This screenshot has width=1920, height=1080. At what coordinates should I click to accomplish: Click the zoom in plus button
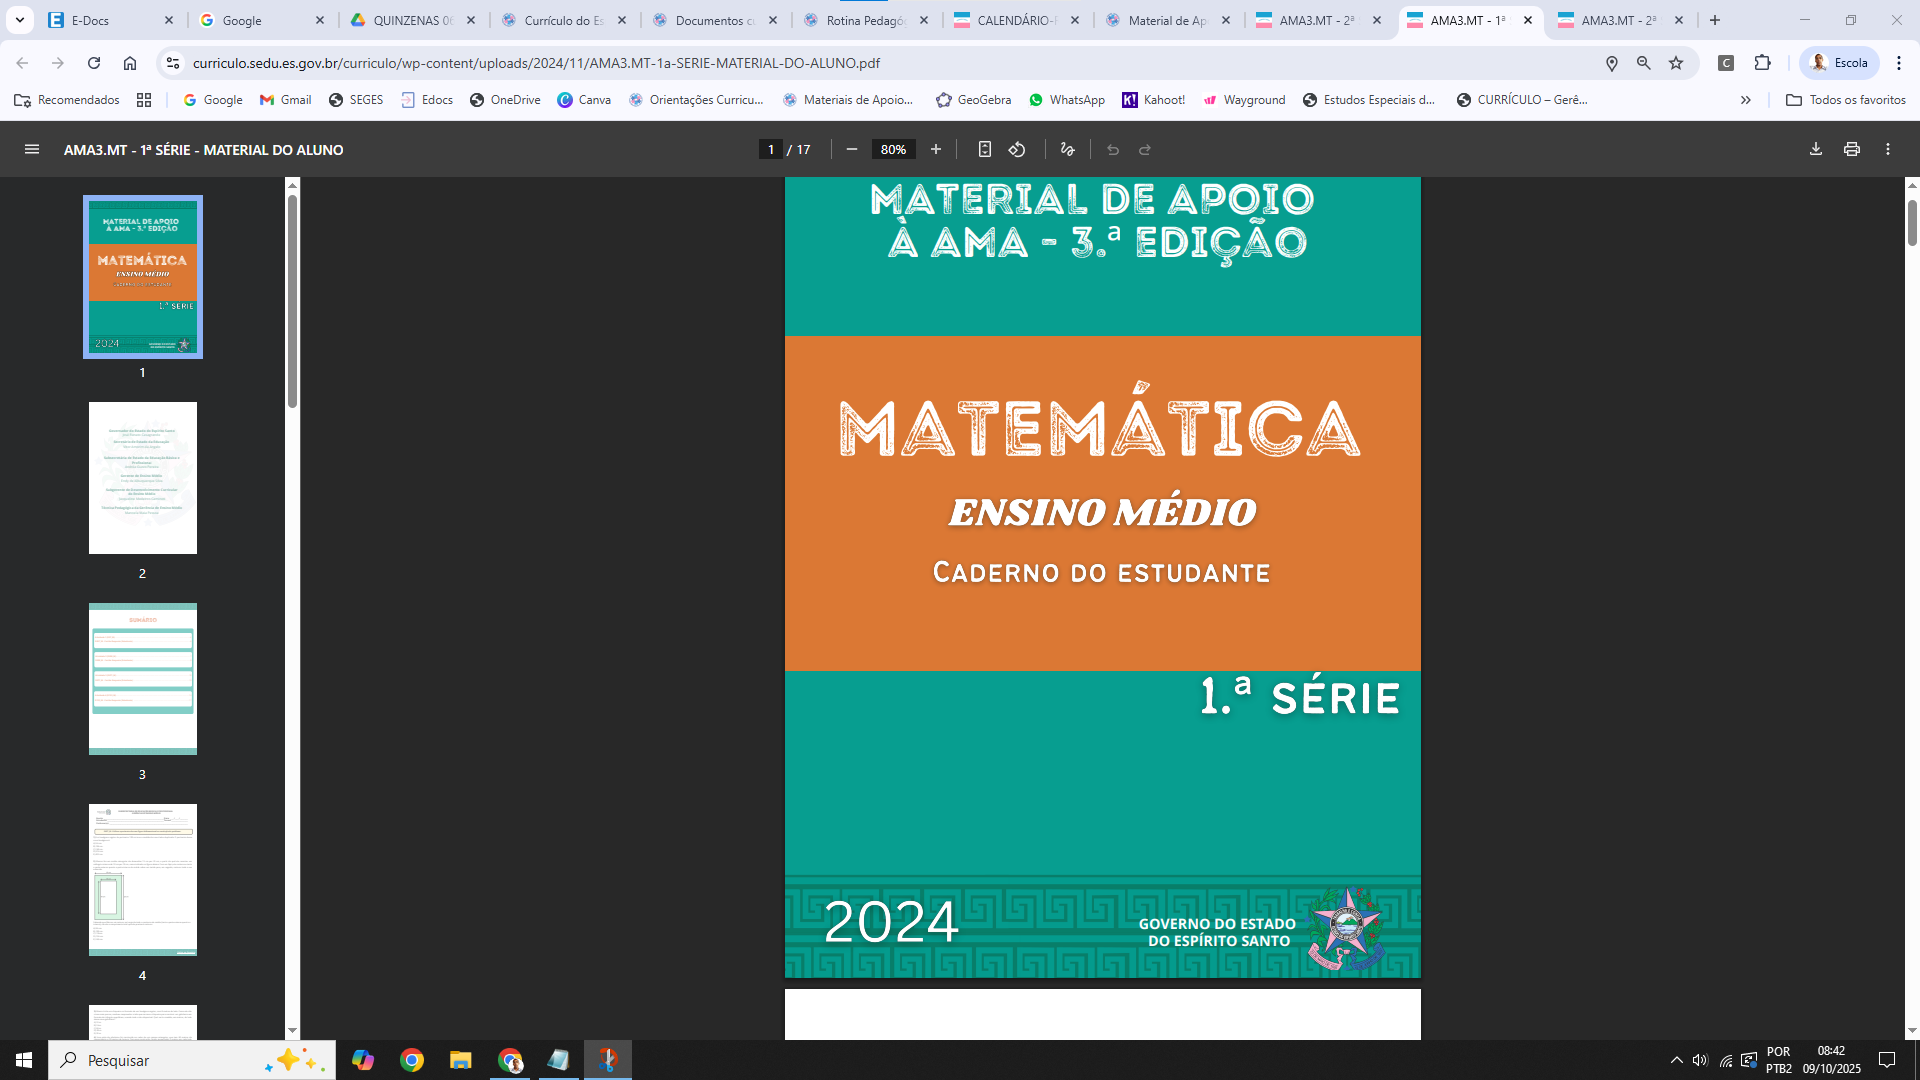click(936, 150)
